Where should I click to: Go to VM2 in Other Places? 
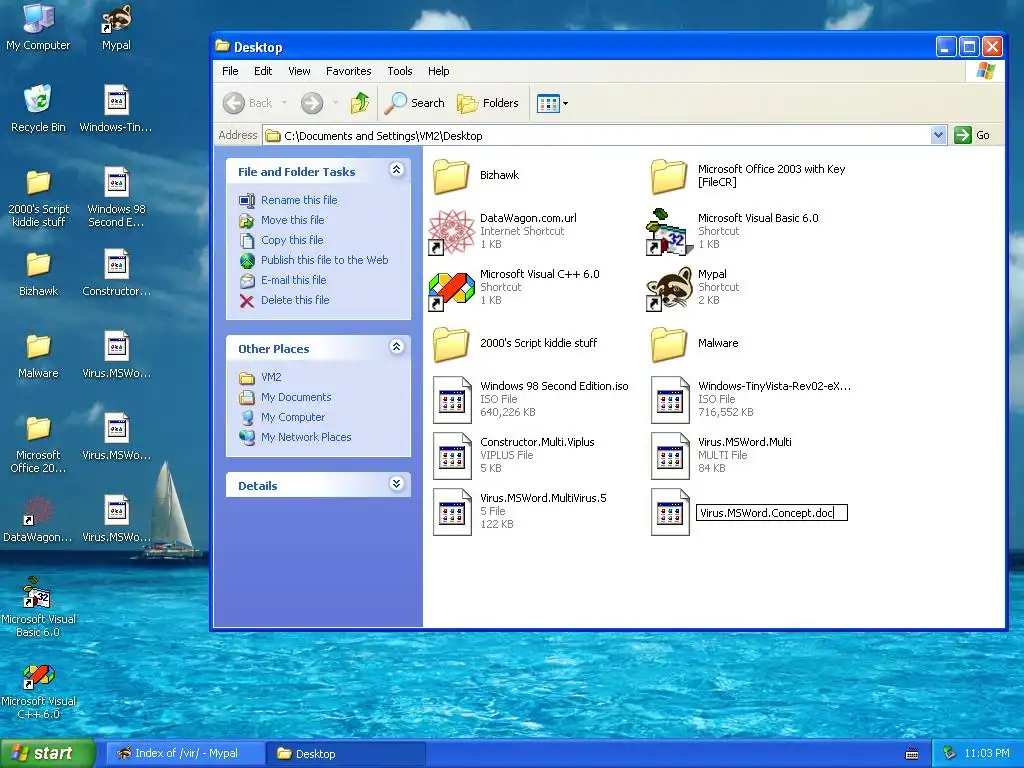click(x=271, y=377)
